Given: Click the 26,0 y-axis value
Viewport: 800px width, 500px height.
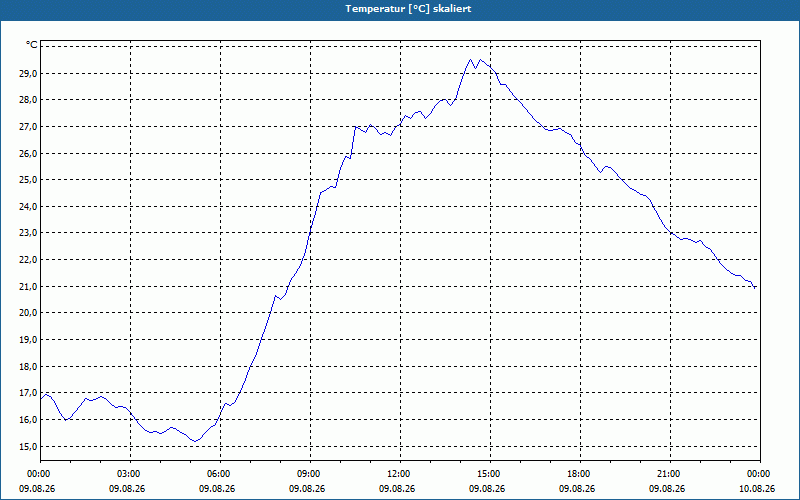Looking at the screenshot, I should point(29,154).
